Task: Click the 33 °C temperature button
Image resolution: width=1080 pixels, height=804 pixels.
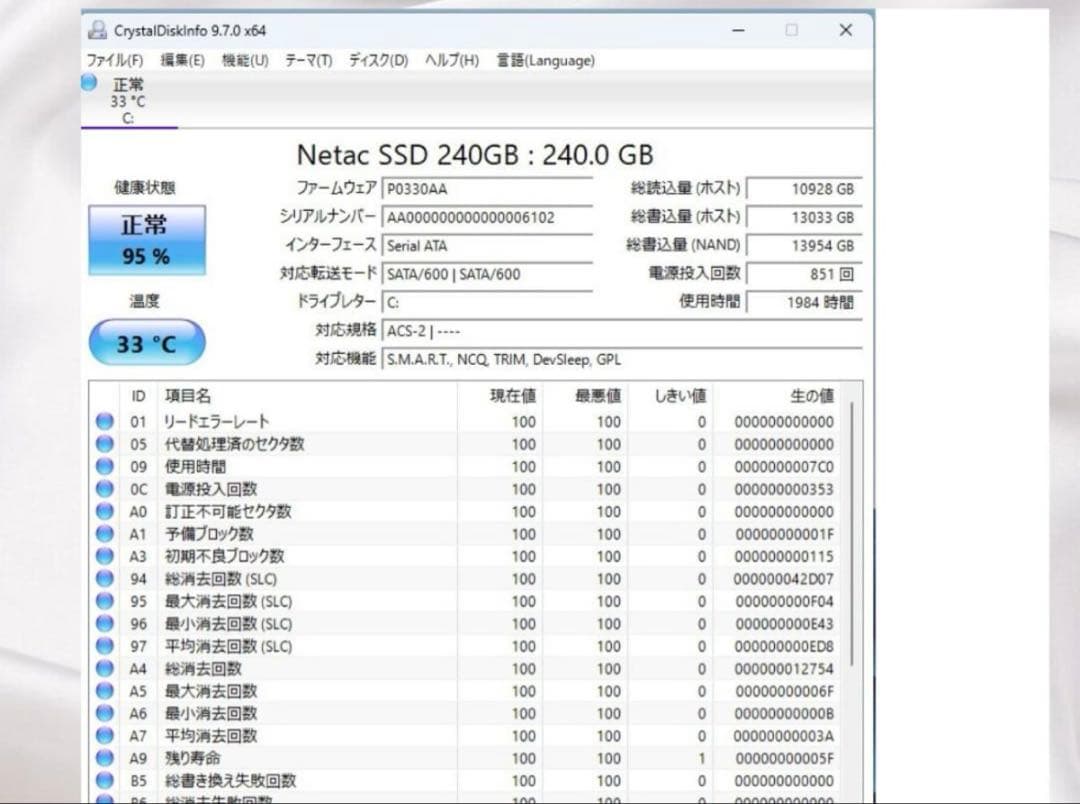Action: [x=146, y=342]
